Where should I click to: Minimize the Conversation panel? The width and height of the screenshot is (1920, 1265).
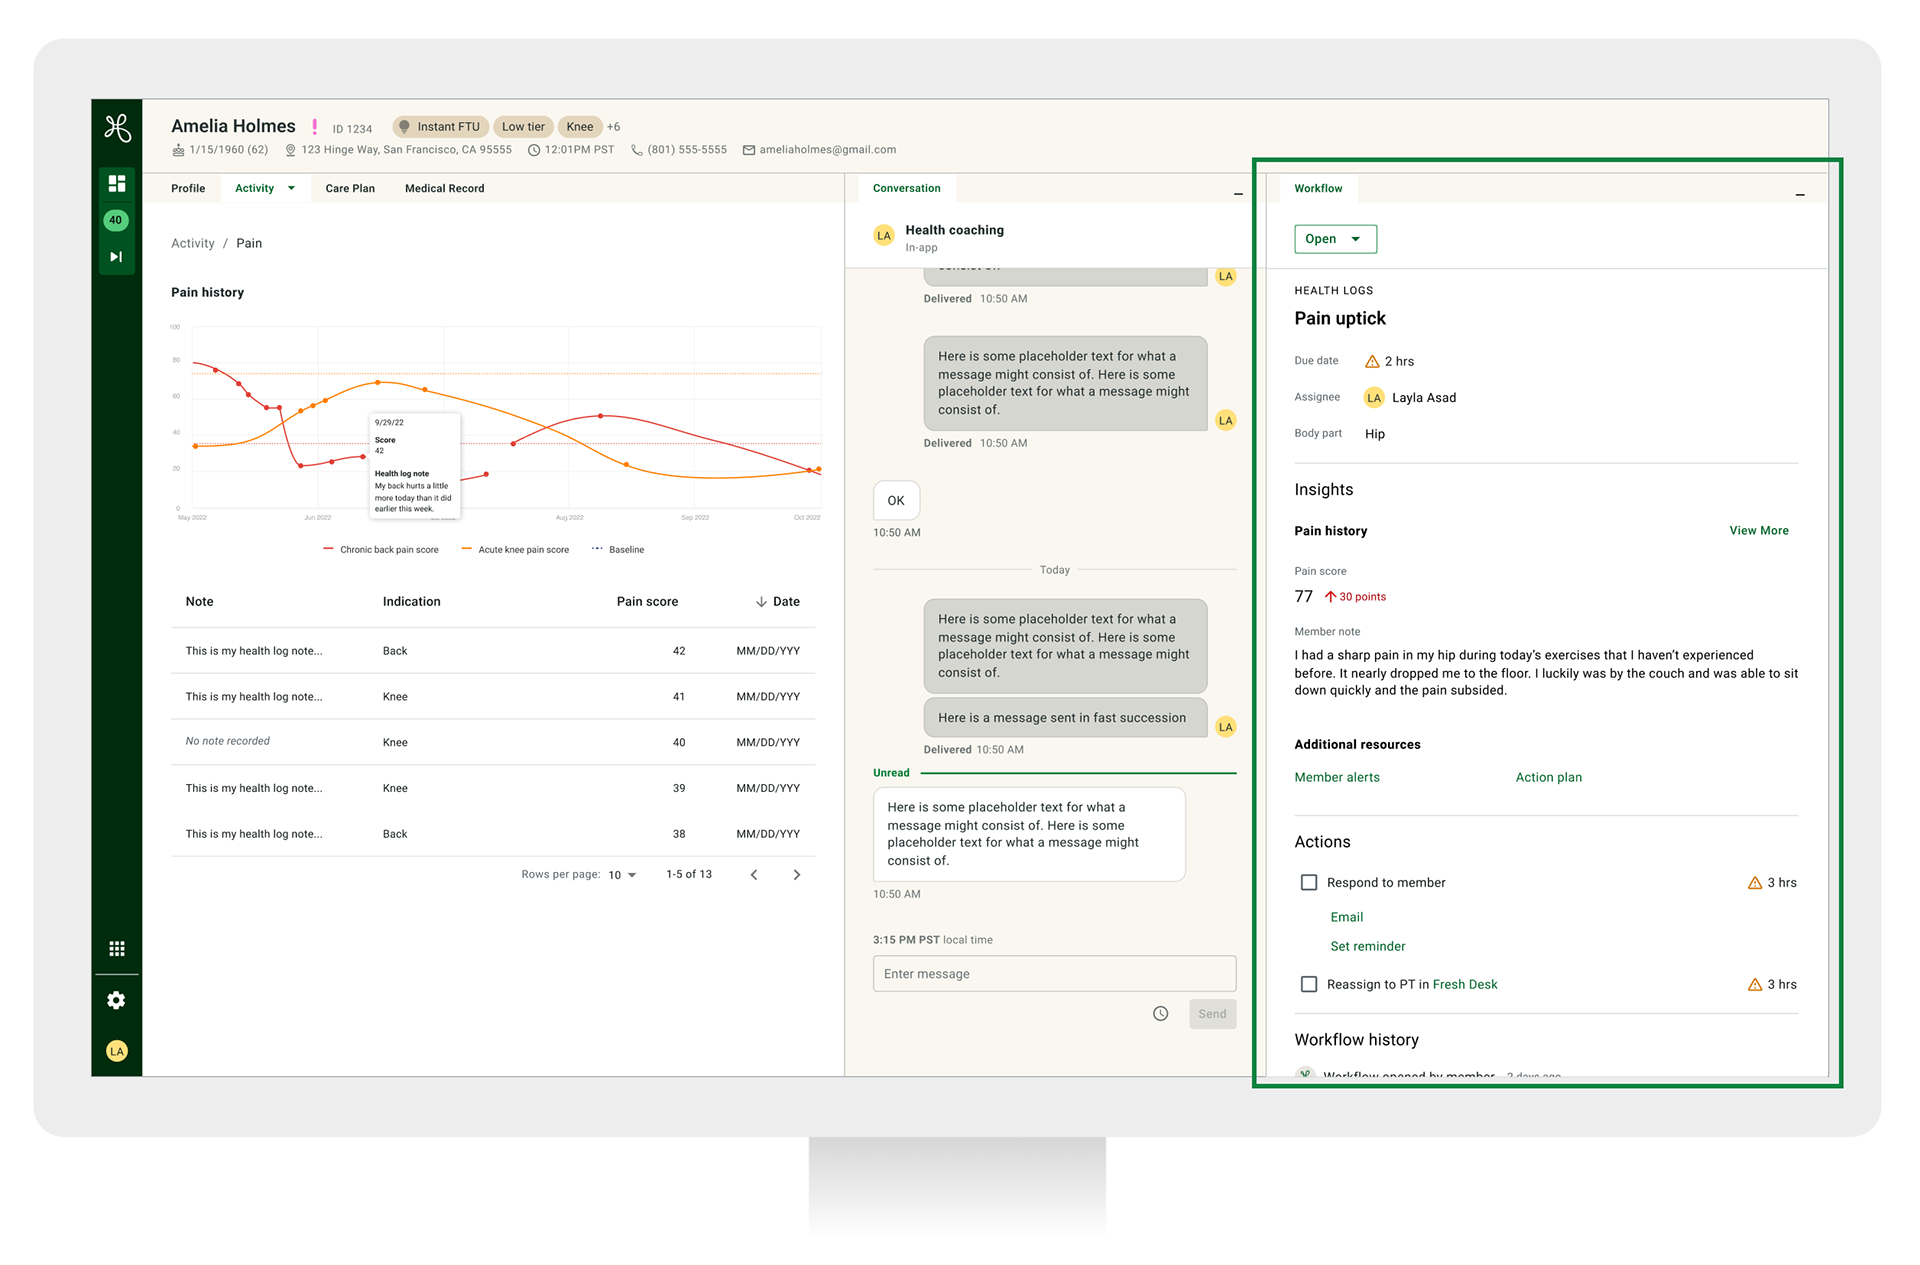1238,194
